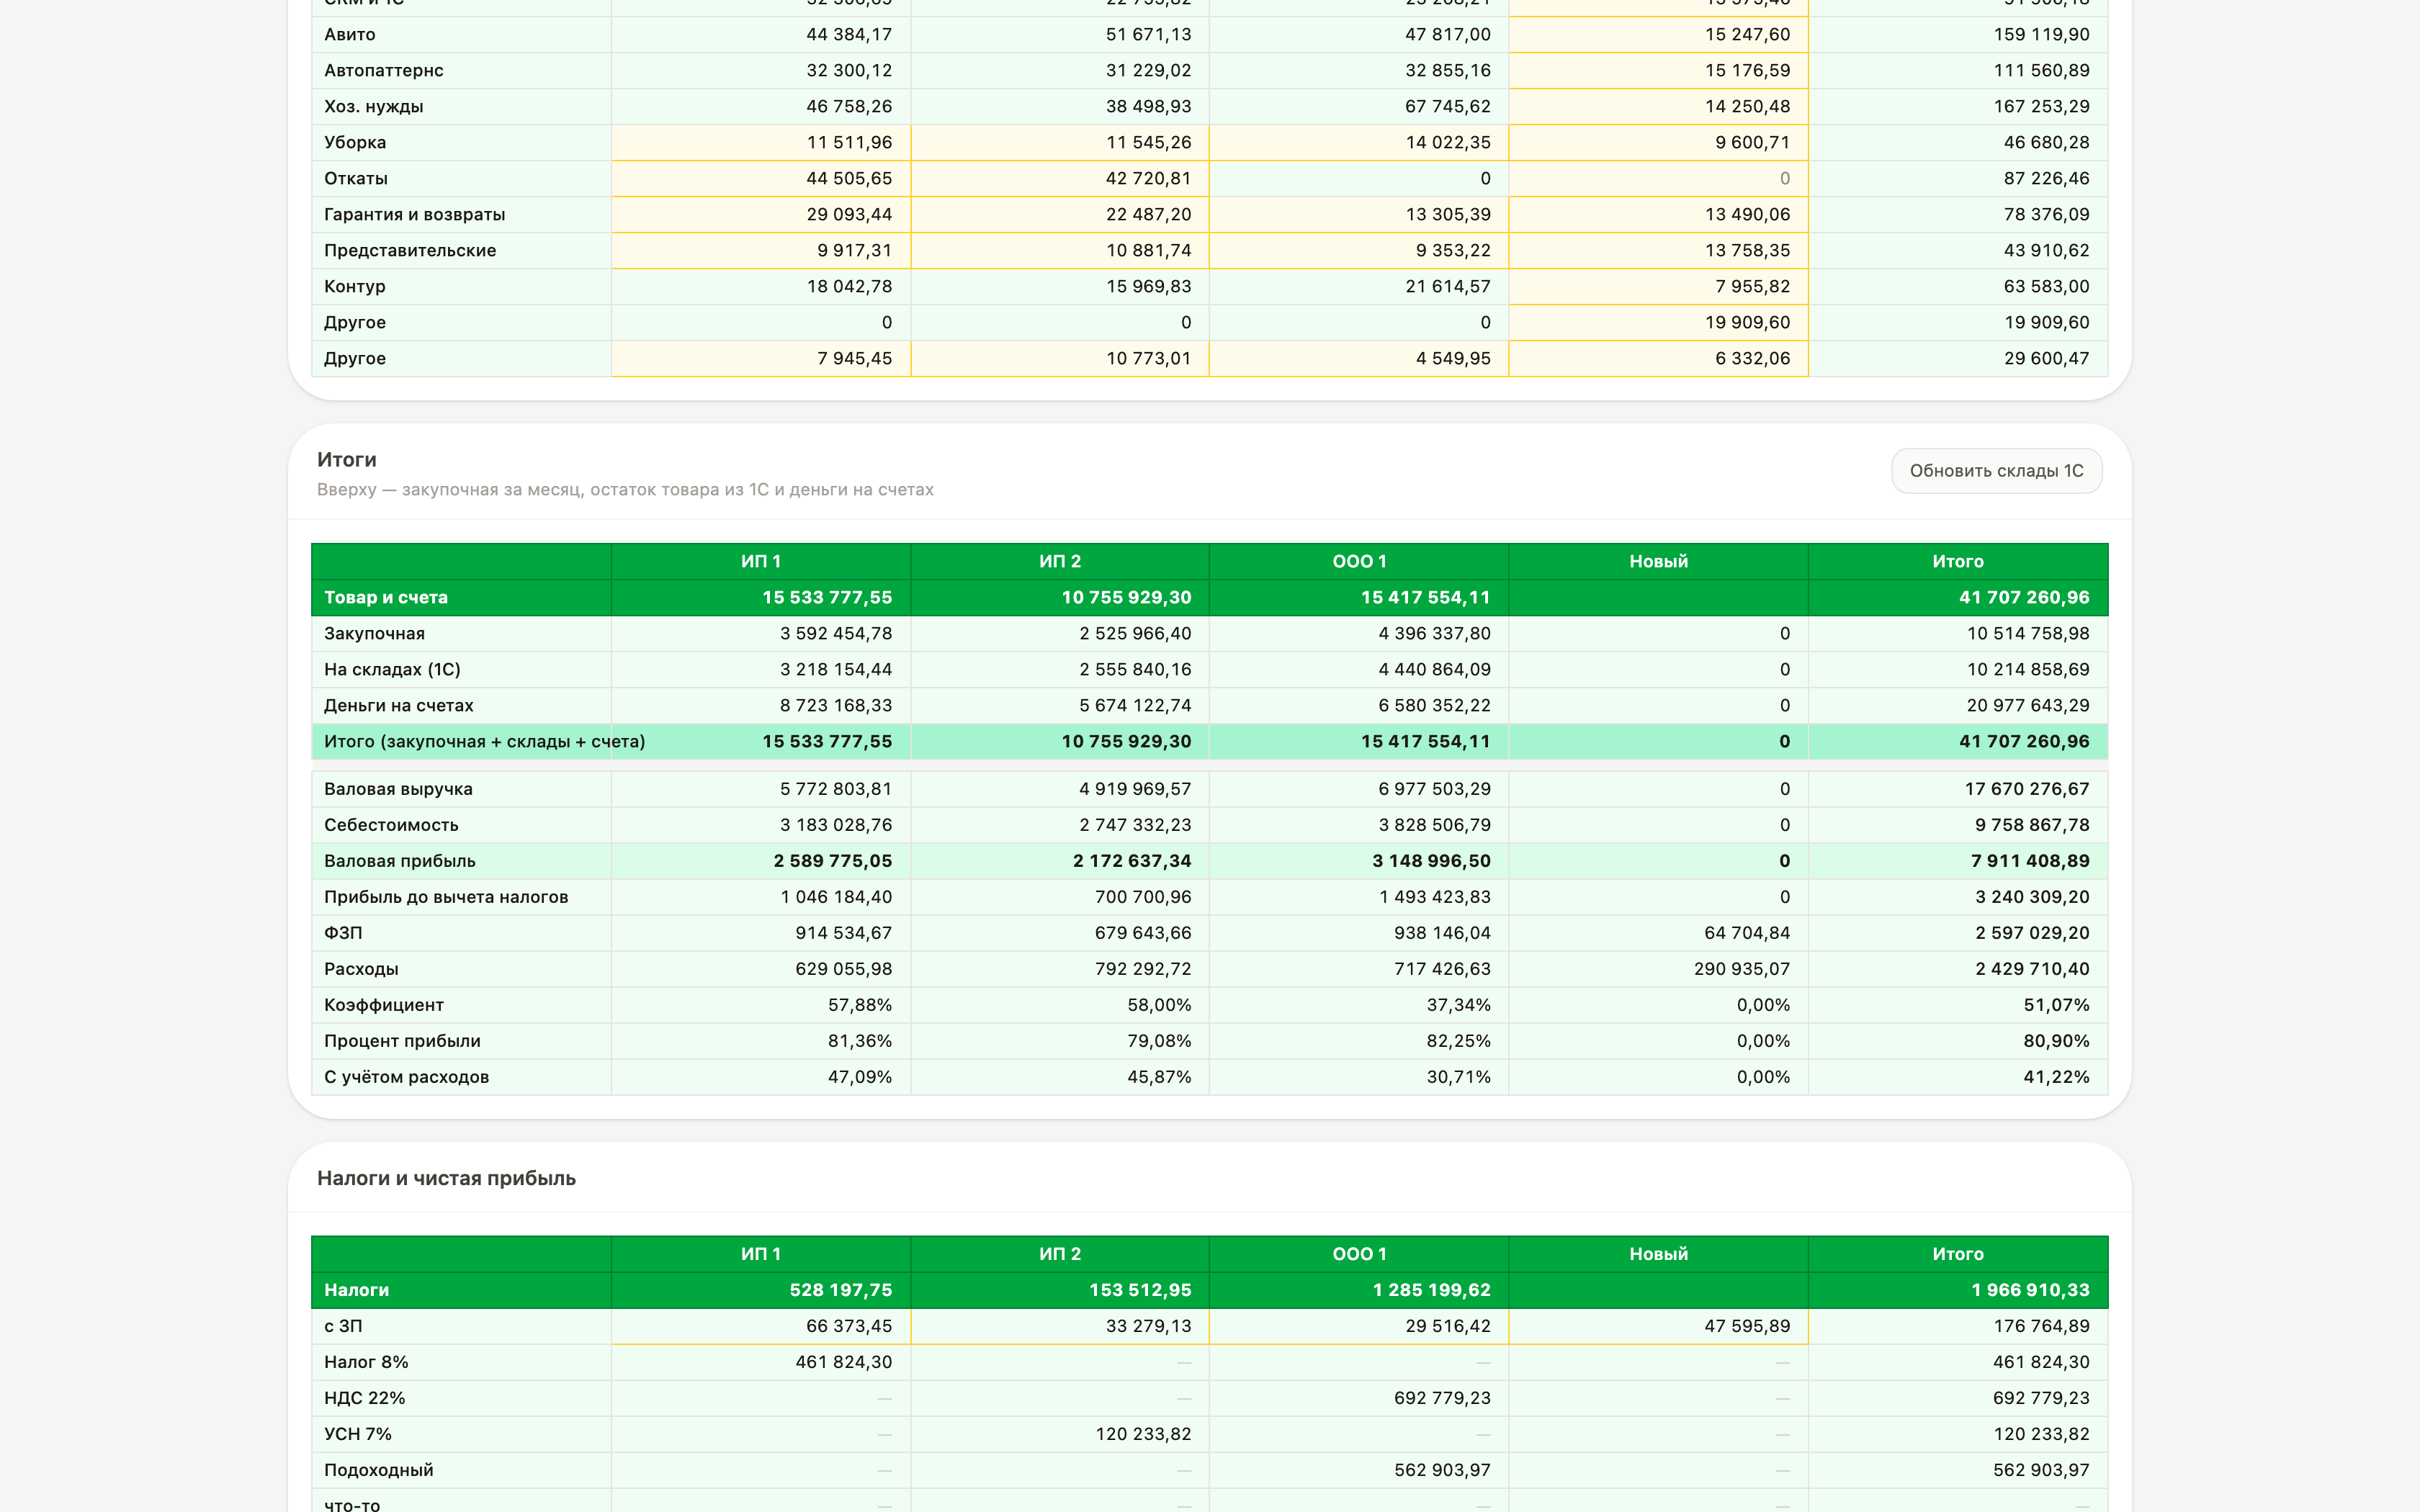Click the Другое cell with 19 909,60
The width and height of the screenshot is (2420, 1512).
[1659, 323]
